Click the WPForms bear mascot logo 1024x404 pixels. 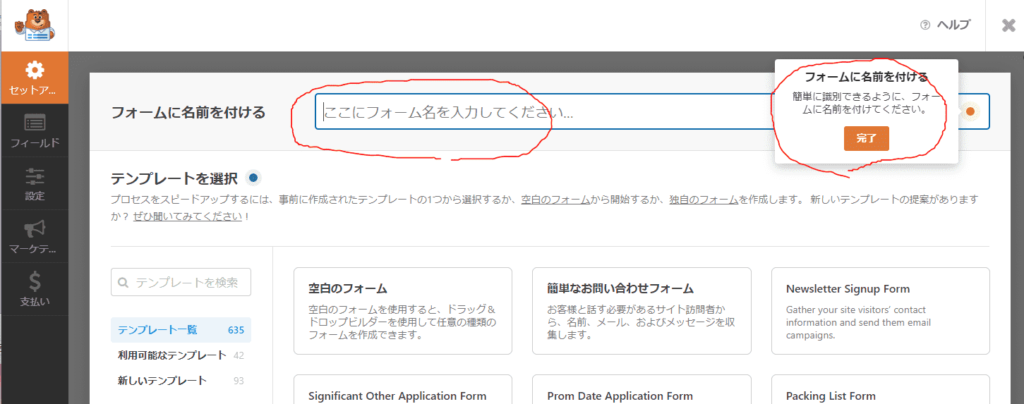(x=35, y=25)
